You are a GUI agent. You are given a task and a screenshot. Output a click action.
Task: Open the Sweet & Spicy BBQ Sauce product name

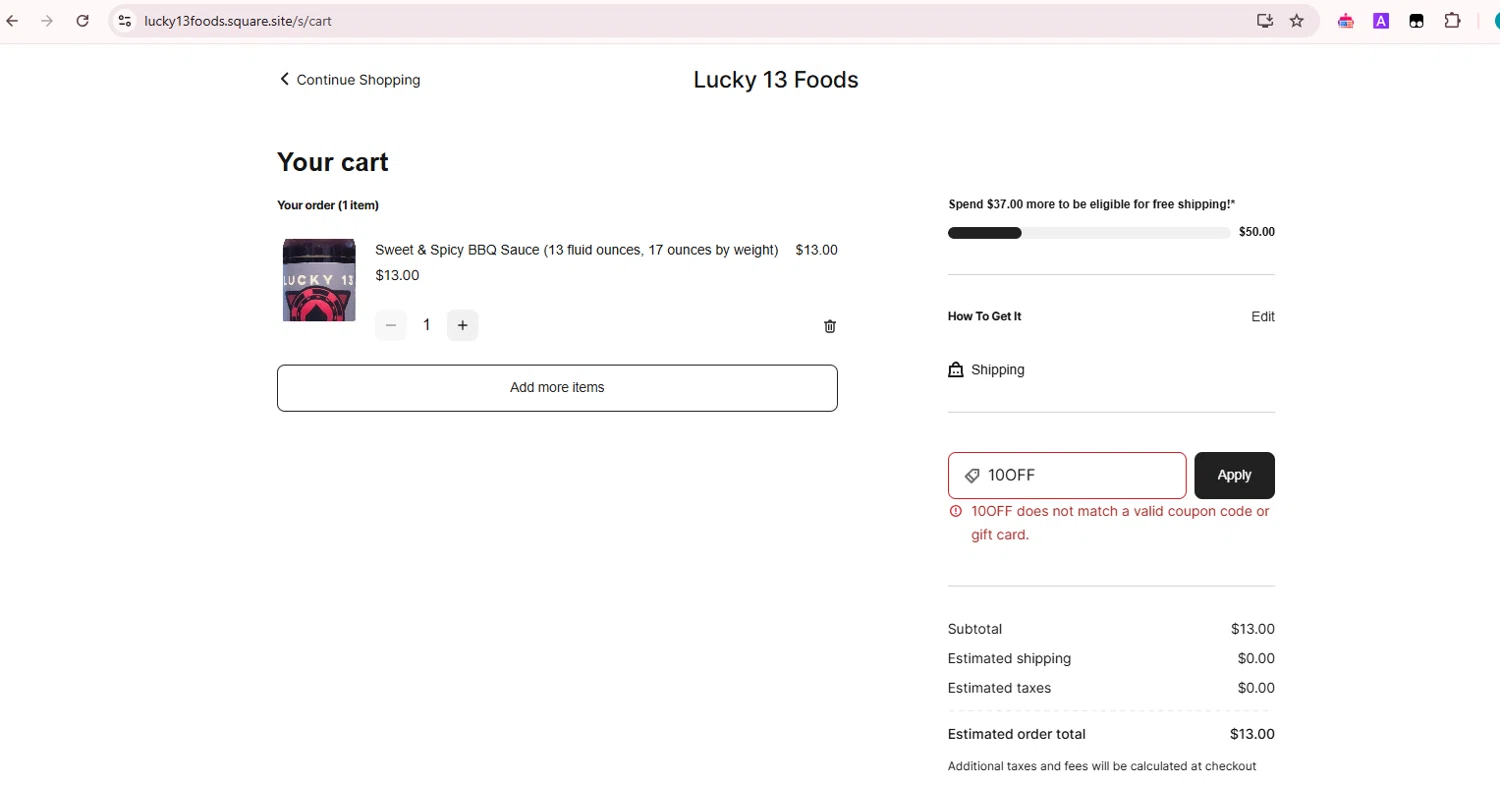coord(576,250)
